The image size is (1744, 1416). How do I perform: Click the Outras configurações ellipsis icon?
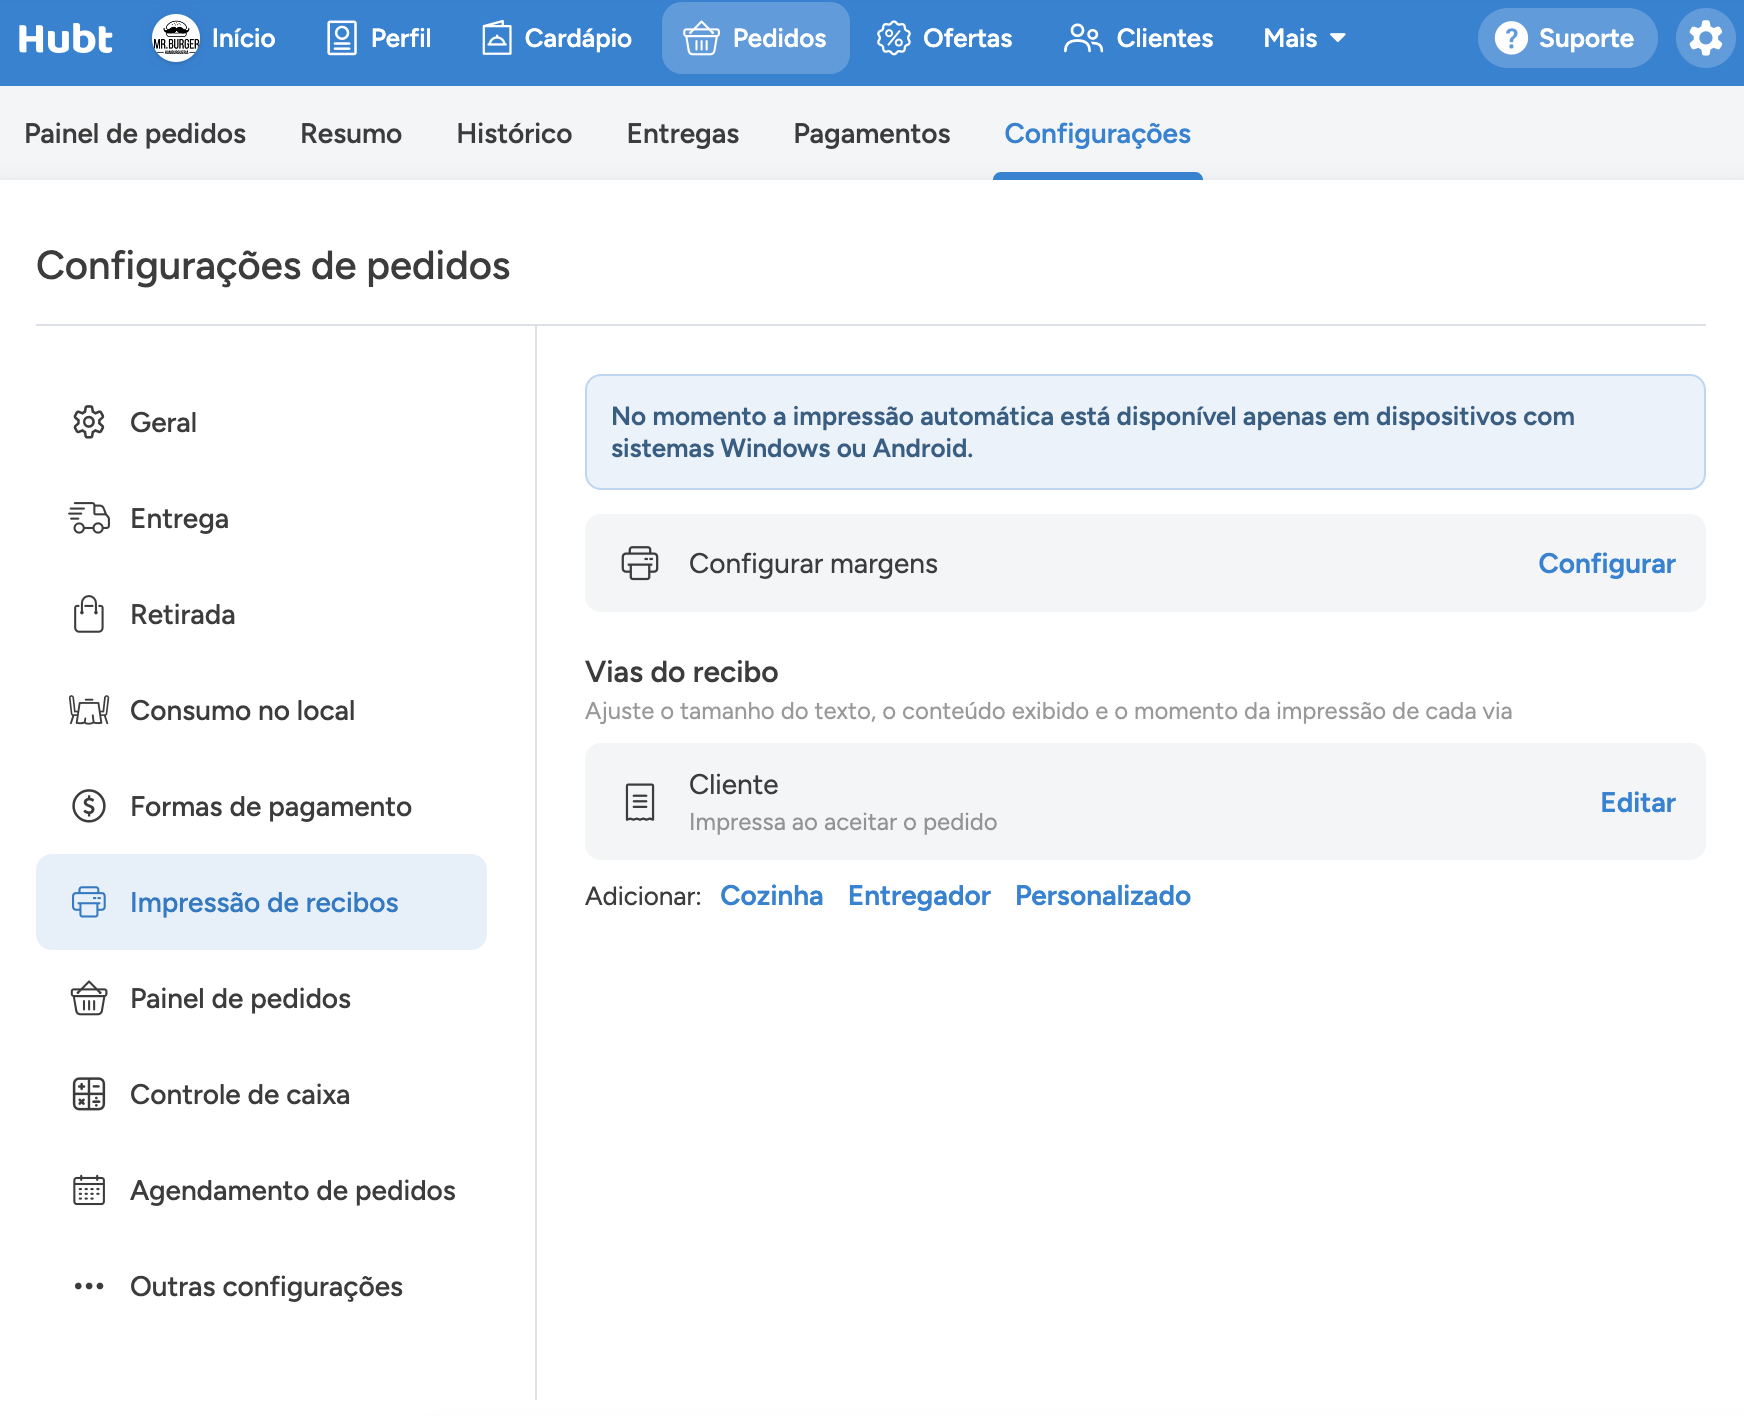point(89,1286)
